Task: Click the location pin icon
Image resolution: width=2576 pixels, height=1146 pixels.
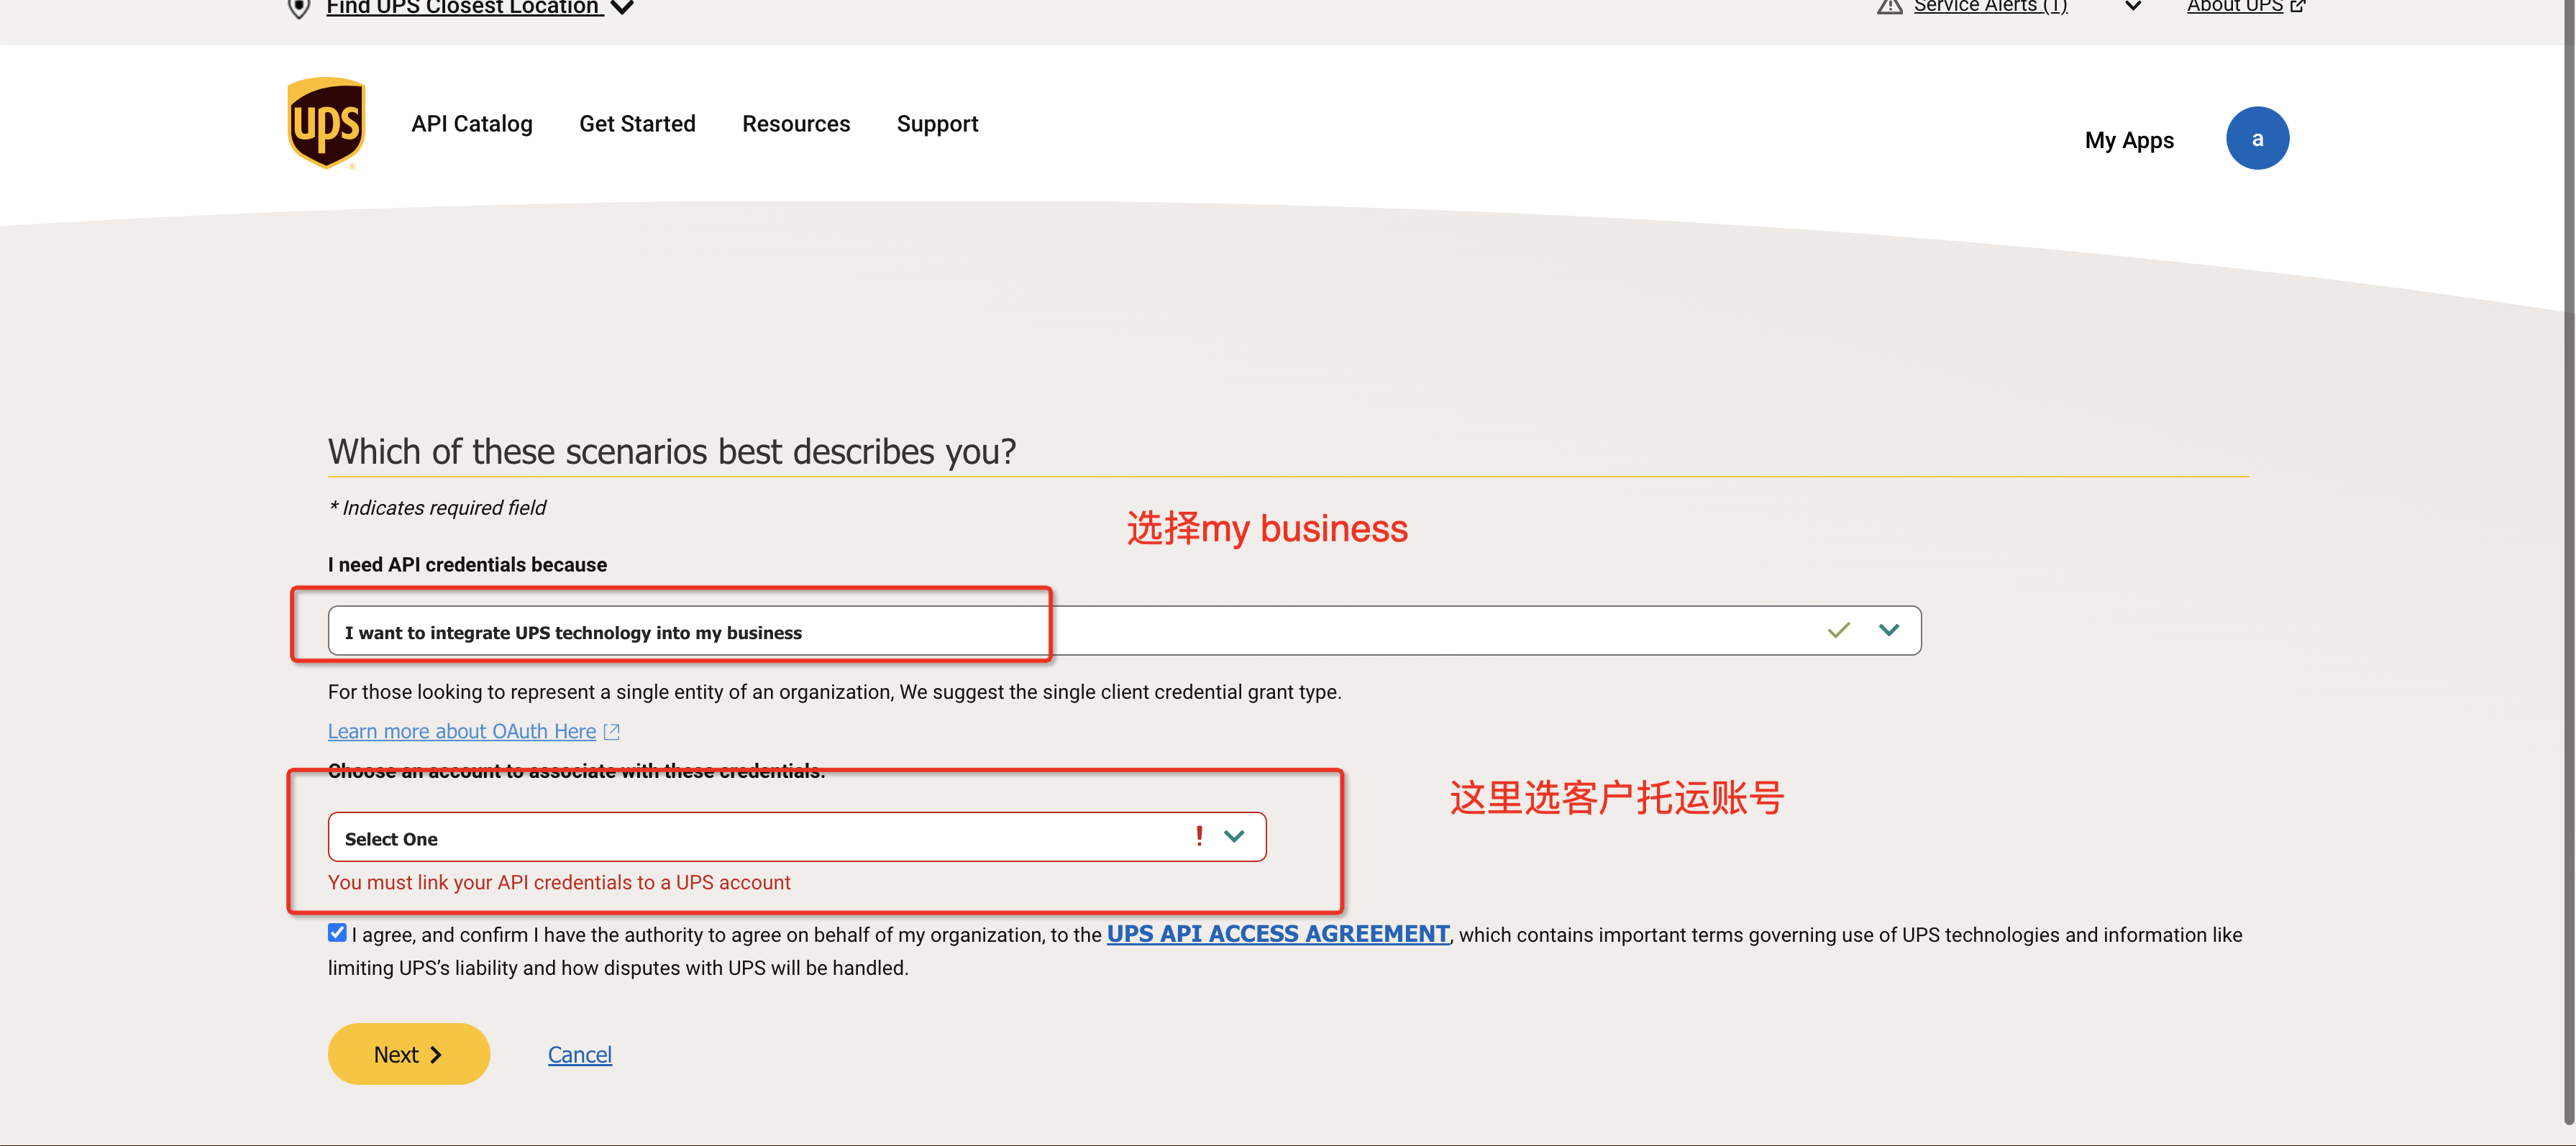Action: coord(298,8)
